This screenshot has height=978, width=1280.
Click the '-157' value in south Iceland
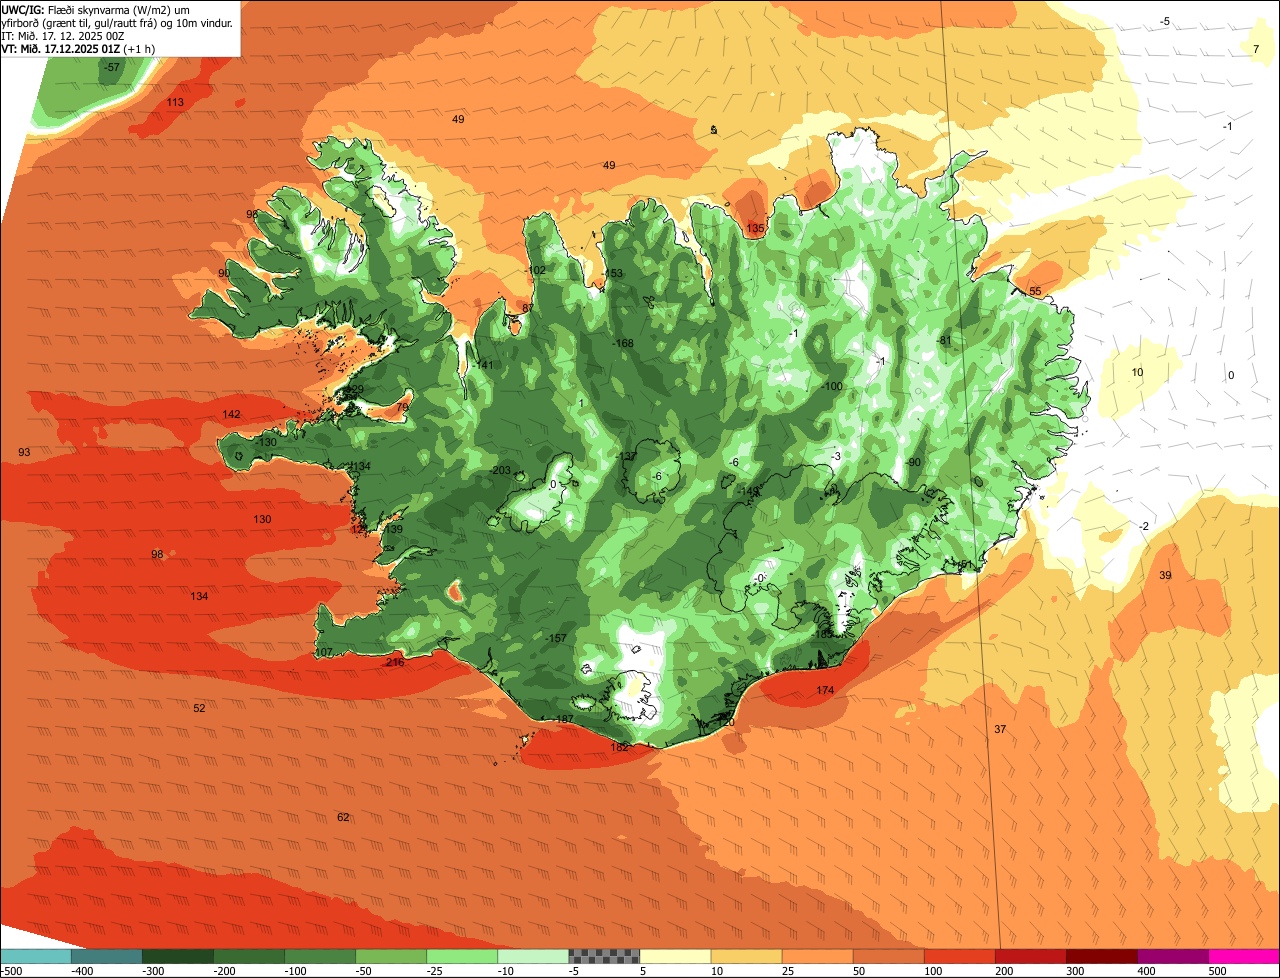point(557,638)
